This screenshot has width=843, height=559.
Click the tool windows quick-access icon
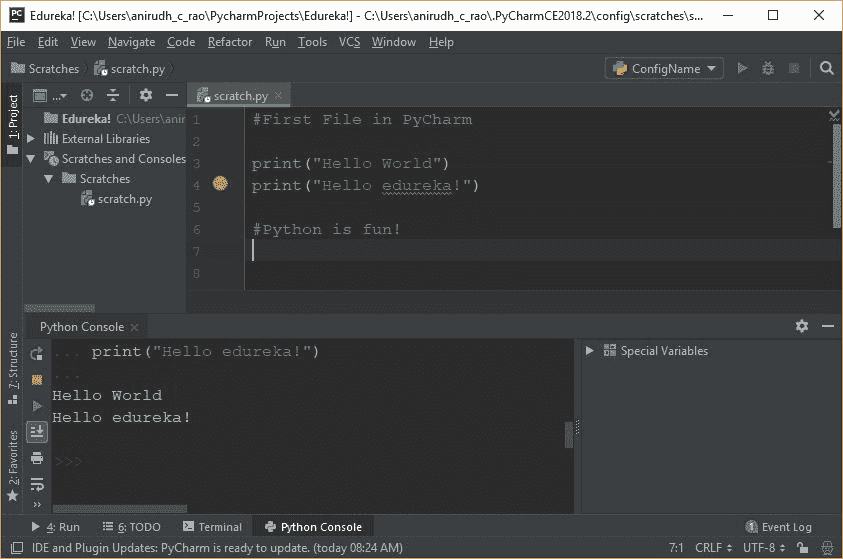tap(17, 548)
